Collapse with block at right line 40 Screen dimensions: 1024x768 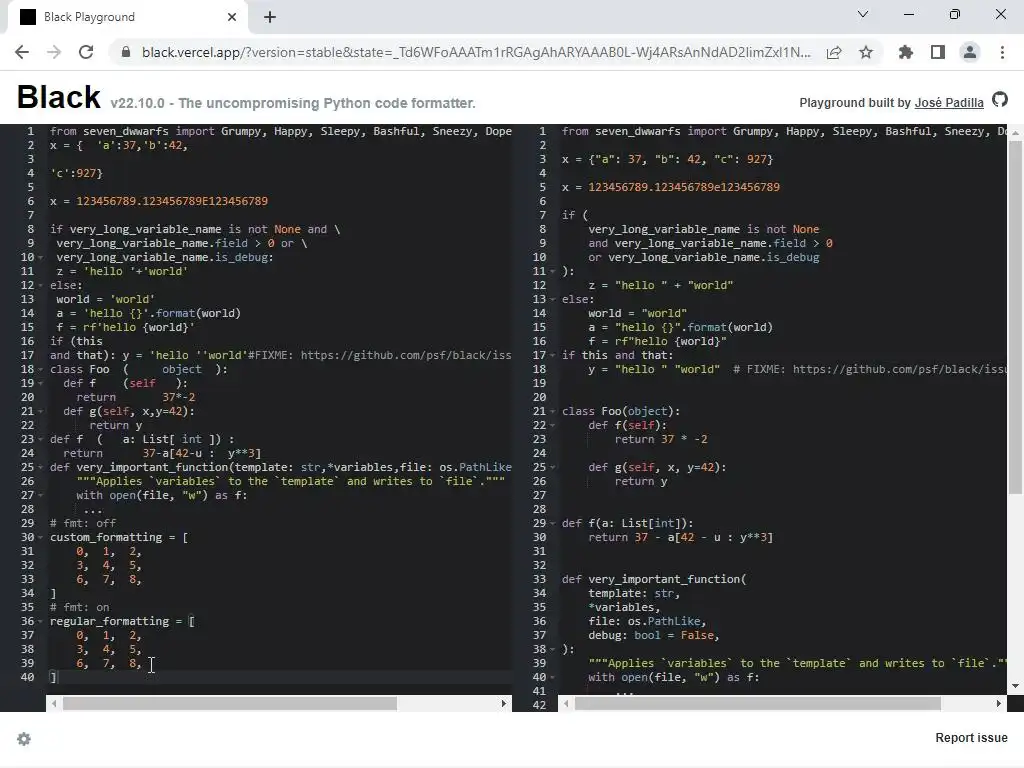coord(552,677)
